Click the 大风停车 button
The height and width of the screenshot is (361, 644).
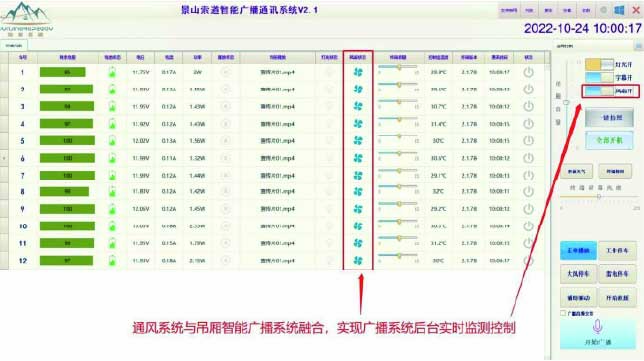(578, 274)
